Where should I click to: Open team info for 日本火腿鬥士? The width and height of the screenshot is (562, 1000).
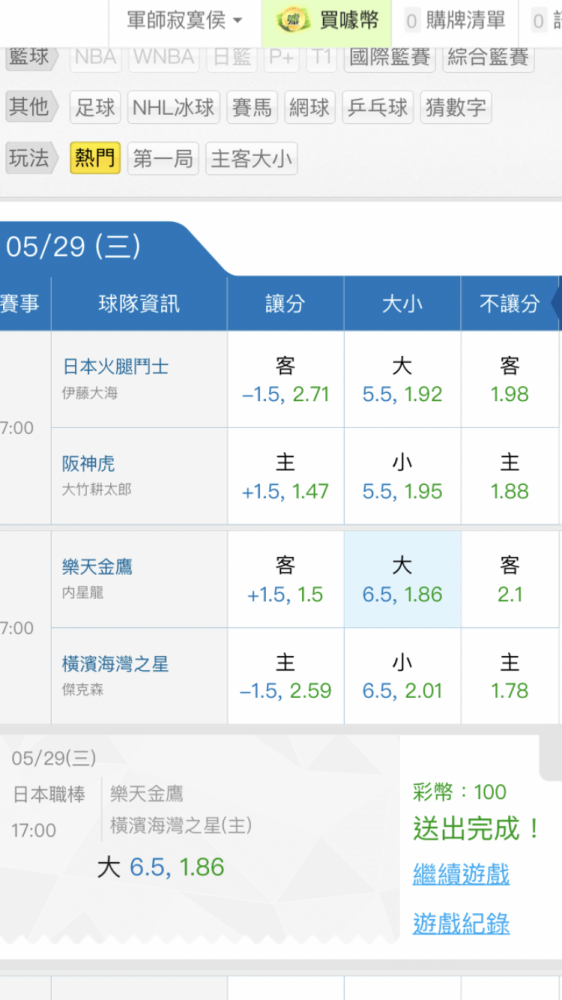click(115, 367)
